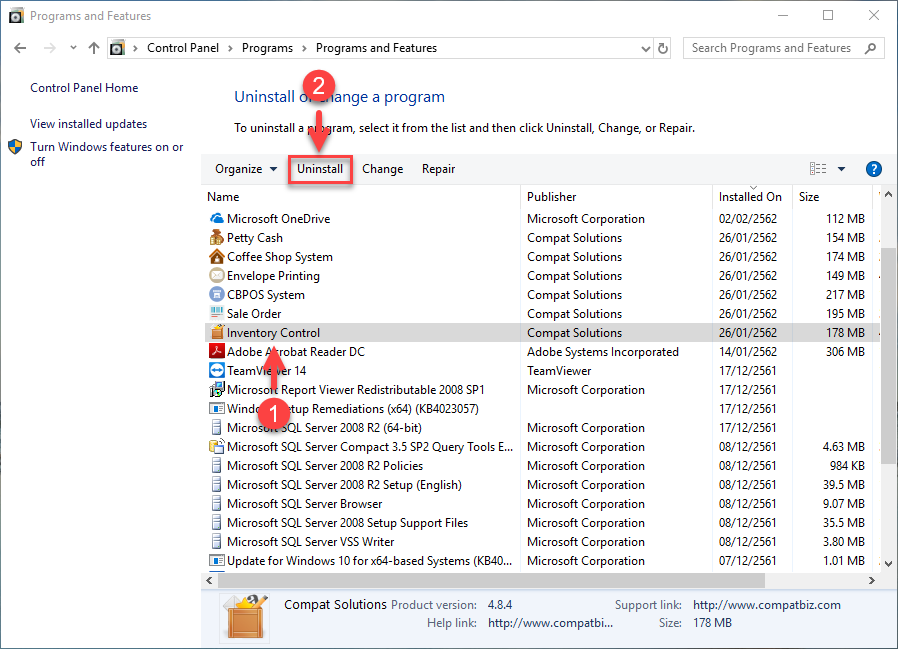Click the SQL Server 2008 R2 Setup (English) icon
This screenshot has height=649, width=898.
(x=216, y=485)
